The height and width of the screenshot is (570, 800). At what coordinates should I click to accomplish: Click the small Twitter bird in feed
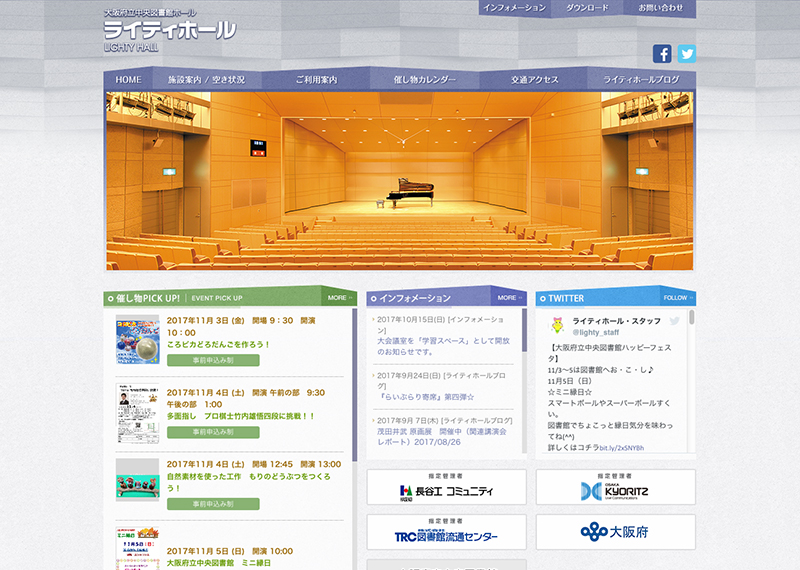[674, 321]
